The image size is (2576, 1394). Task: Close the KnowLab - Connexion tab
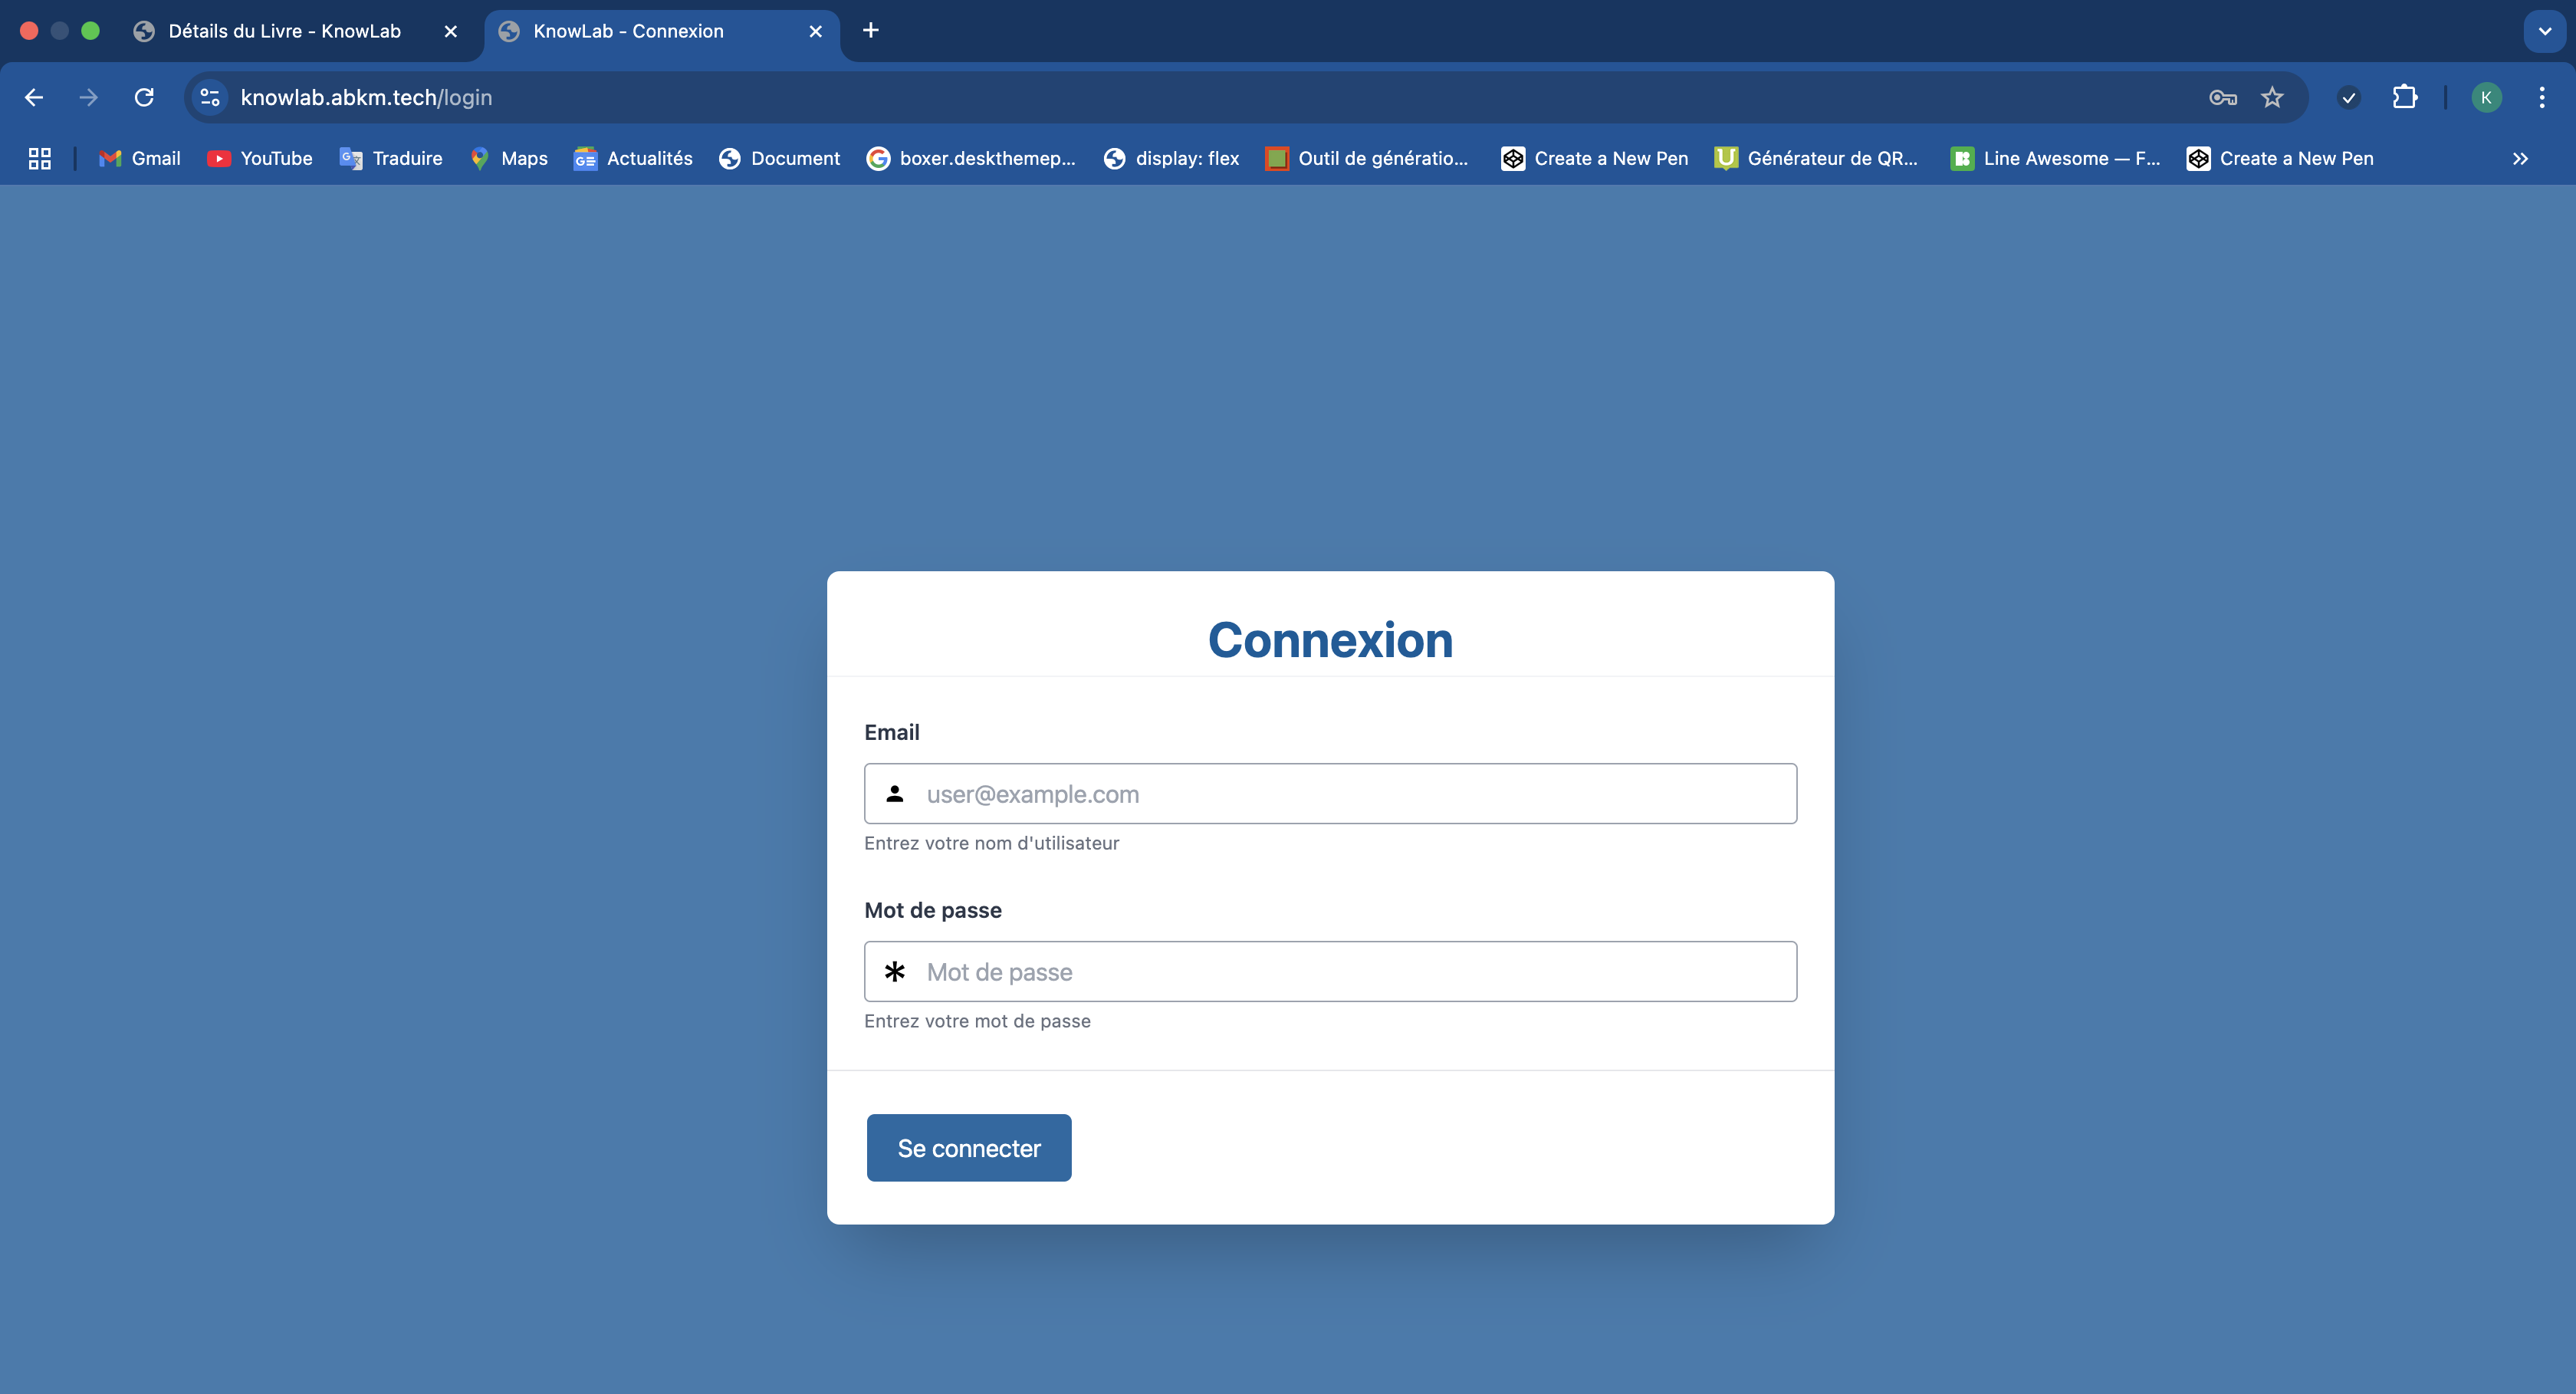(816, 31)
